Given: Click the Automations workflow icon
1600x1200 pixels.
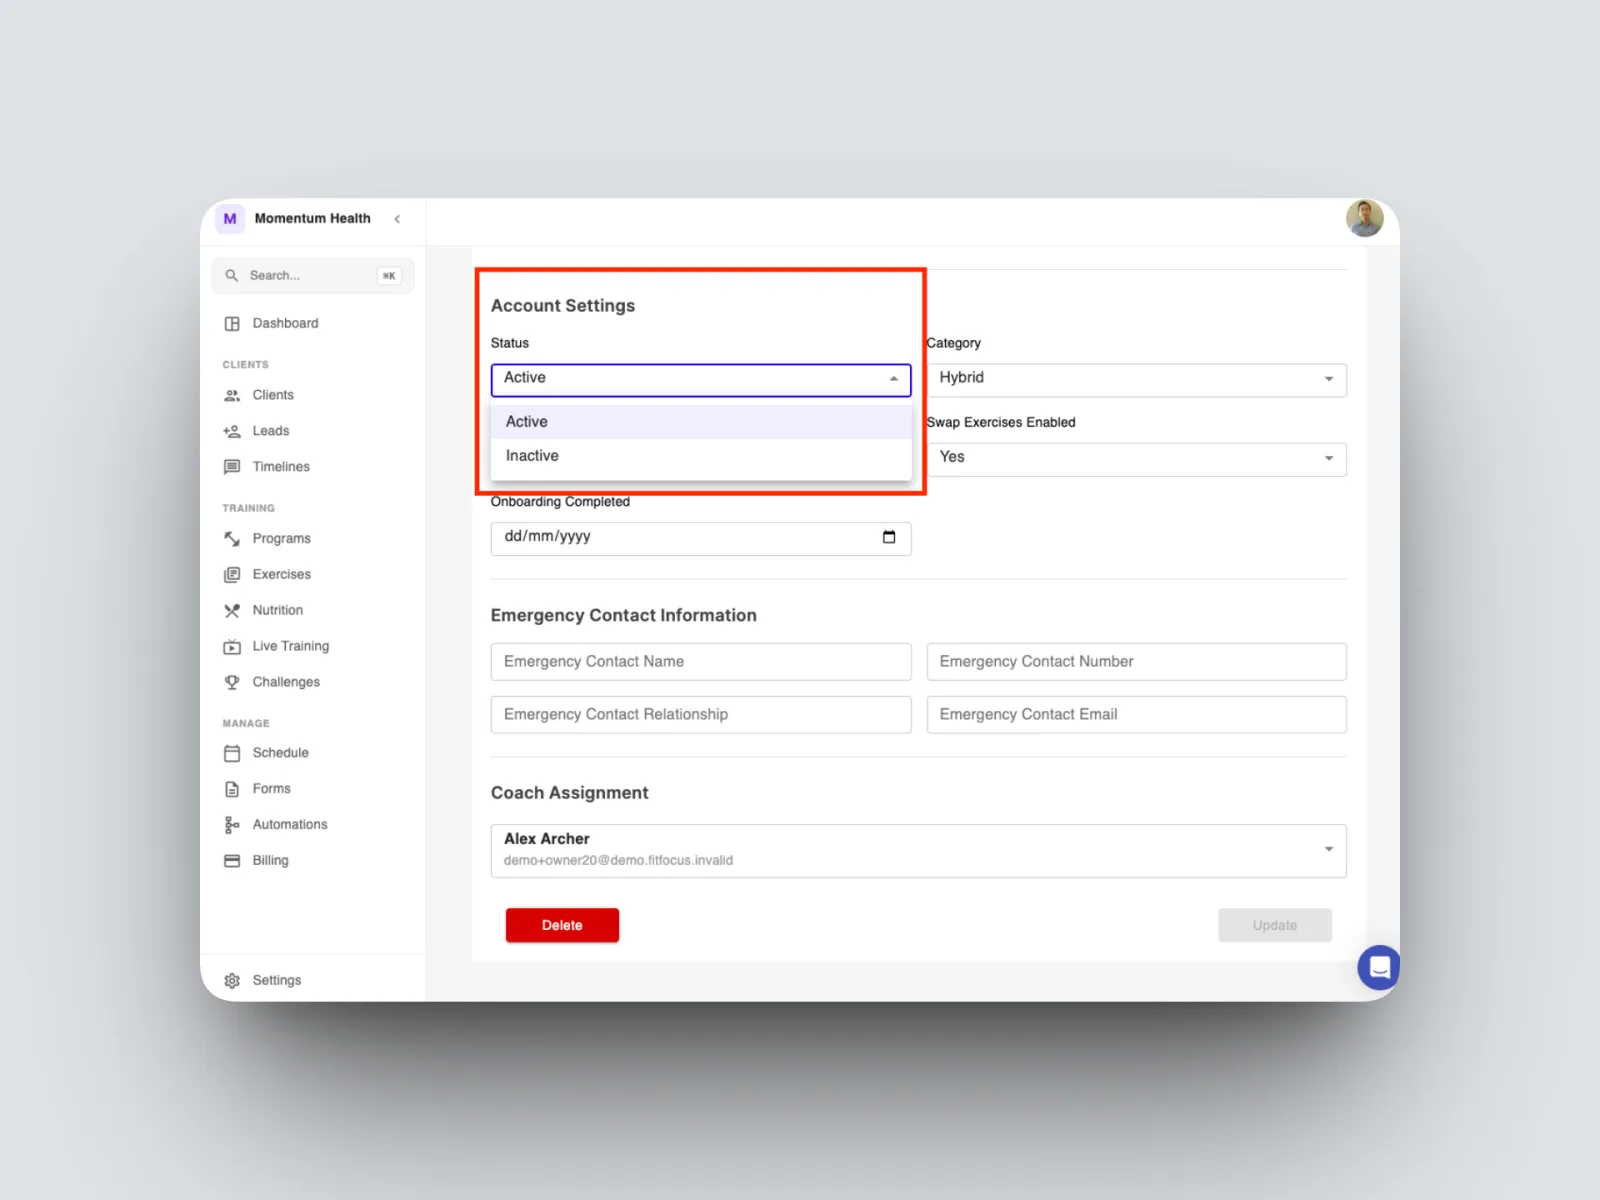Looking at the screenshot, I should [x=232, y=825].
